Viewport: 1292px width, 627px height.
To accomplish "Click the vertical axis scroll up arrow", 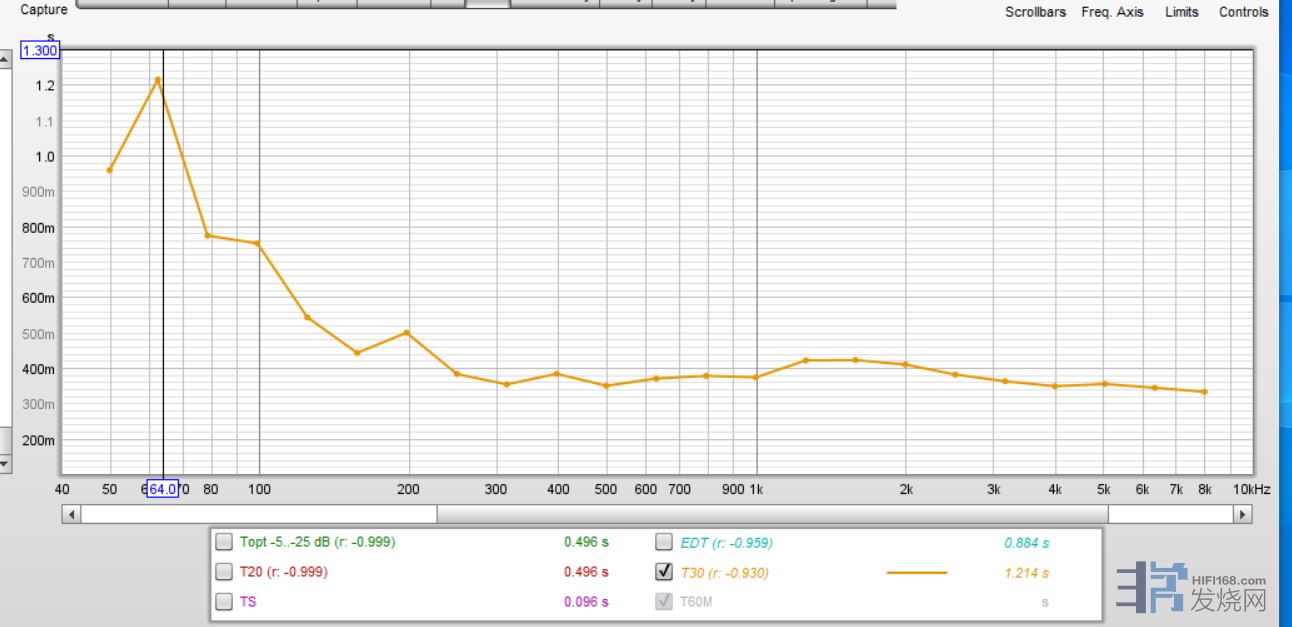I will pyautogui.click(x=5, y=59).
